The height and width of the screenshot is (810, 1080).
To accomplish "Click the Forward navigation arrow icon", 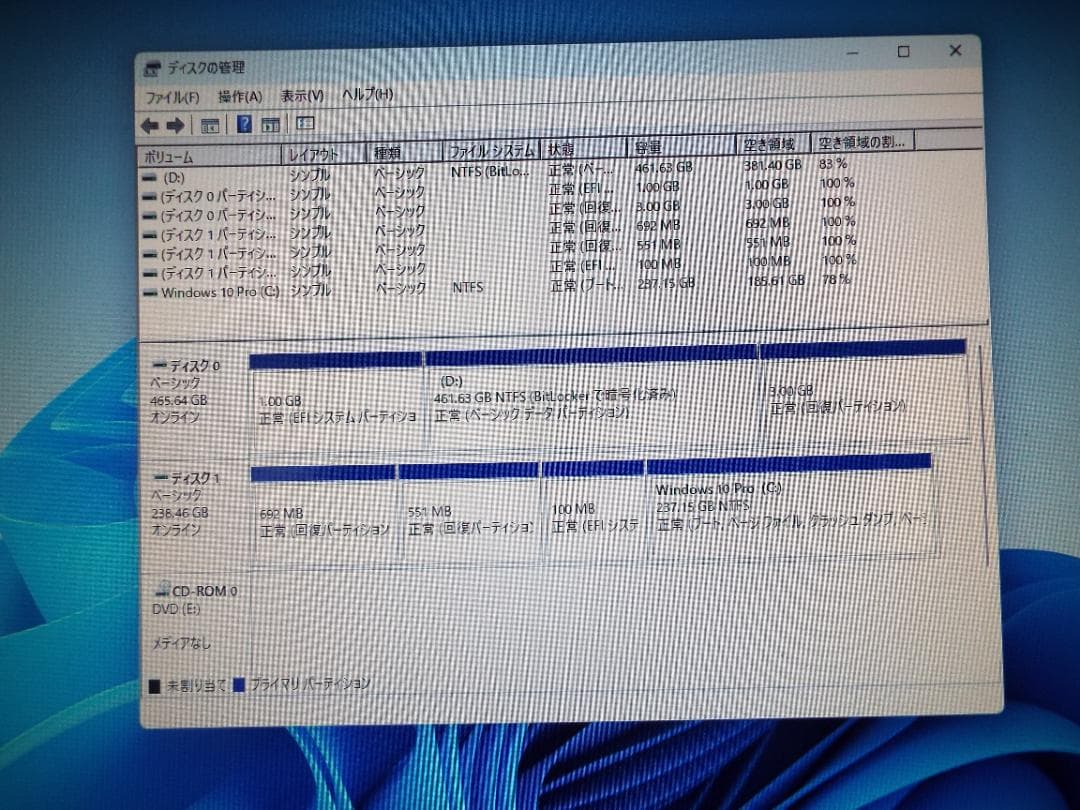I will point(176,124).
